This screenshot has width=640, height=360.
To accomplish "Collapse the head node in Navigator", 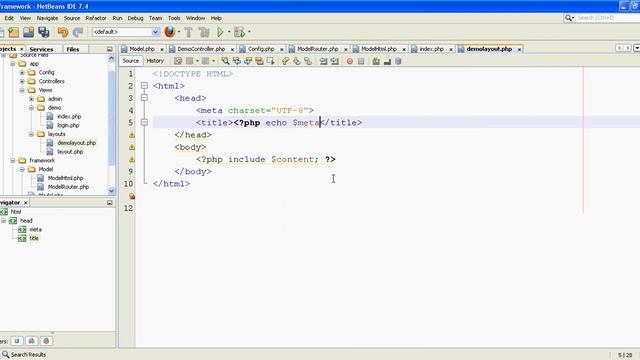I will click(x=4, y=221).
